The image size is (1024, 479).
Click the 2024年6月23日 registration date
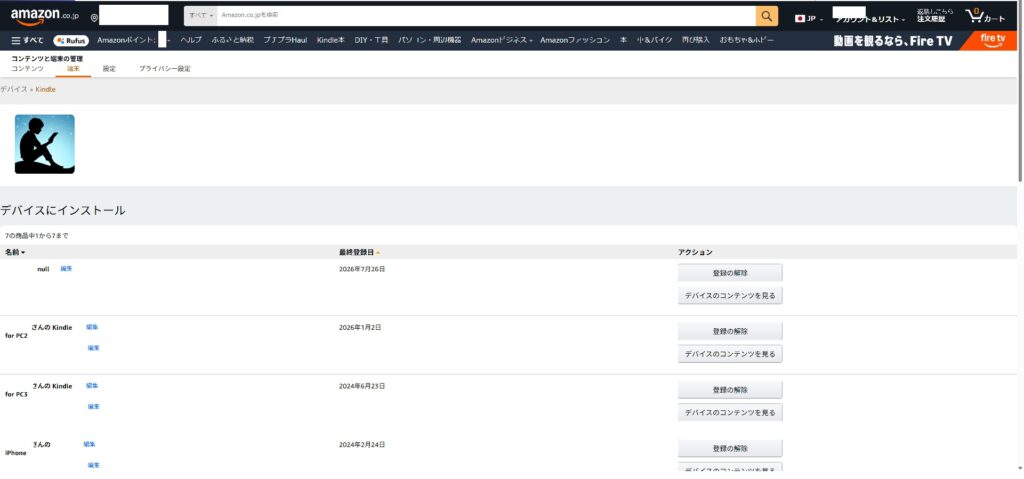point(362,386)
